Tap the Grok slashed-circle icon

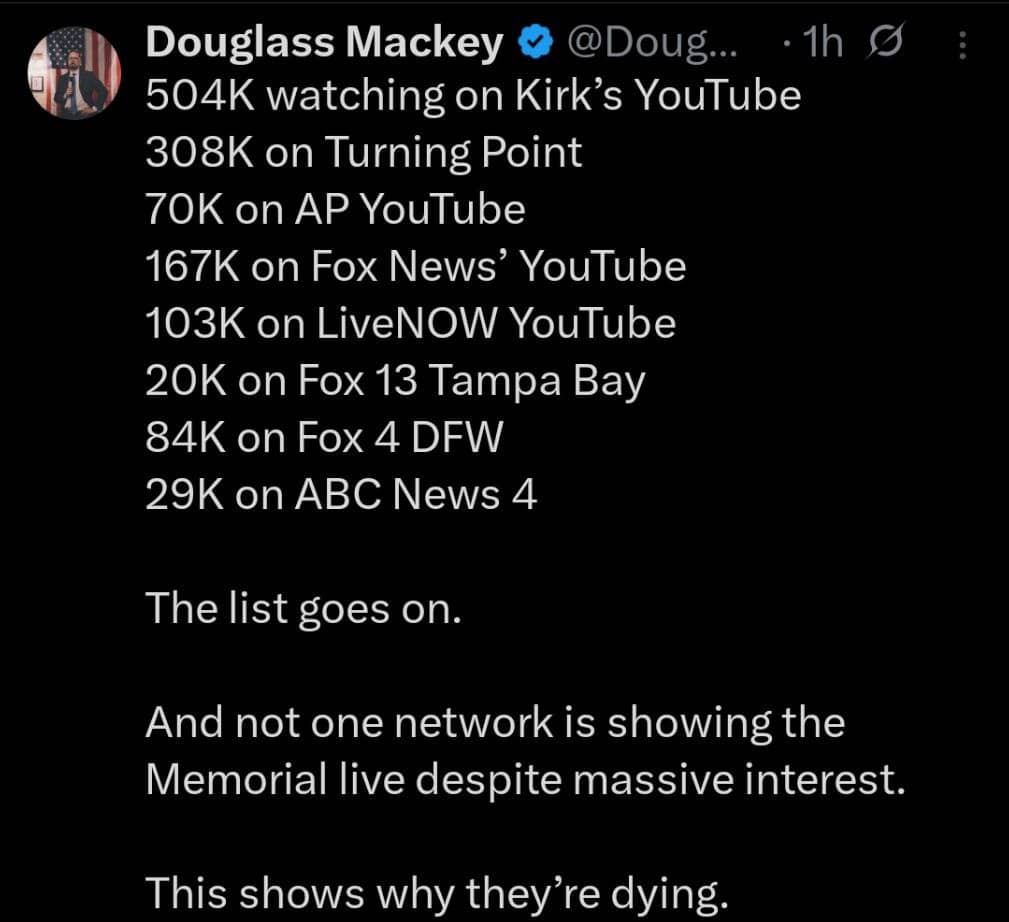pos(886,43)
